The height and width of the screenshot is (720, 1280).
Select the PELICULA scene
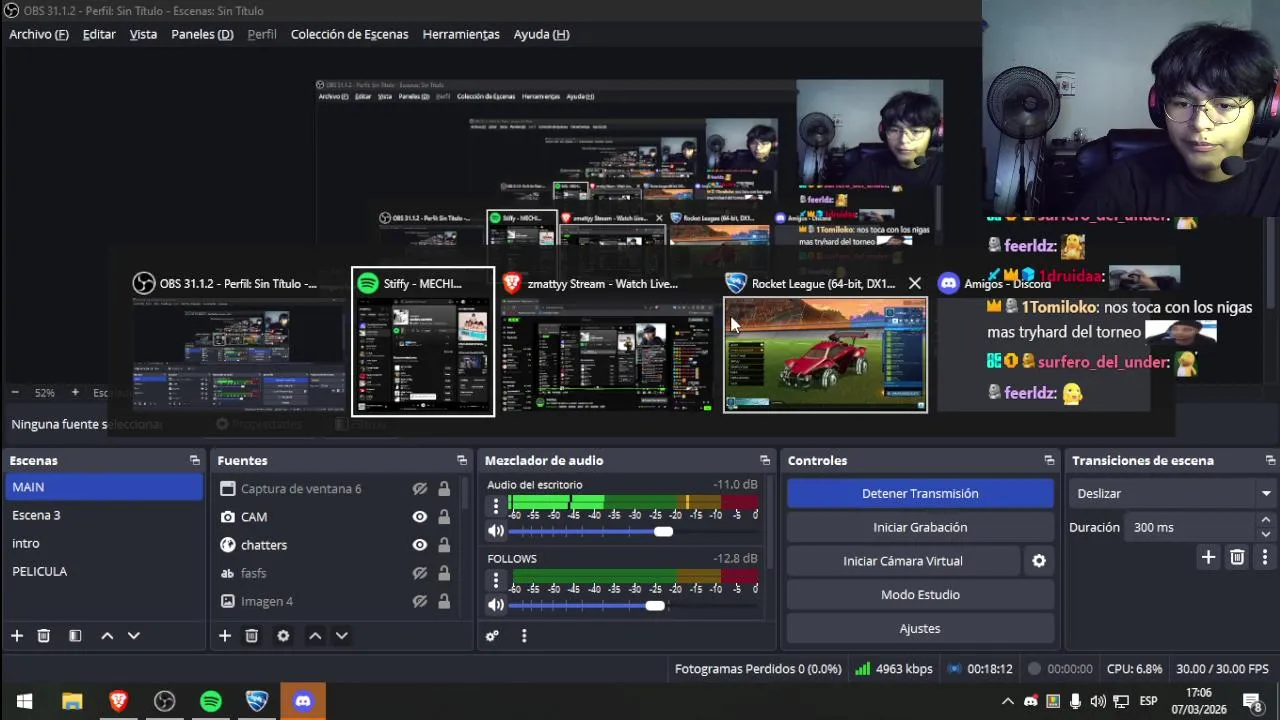click(x=104, y=571)
